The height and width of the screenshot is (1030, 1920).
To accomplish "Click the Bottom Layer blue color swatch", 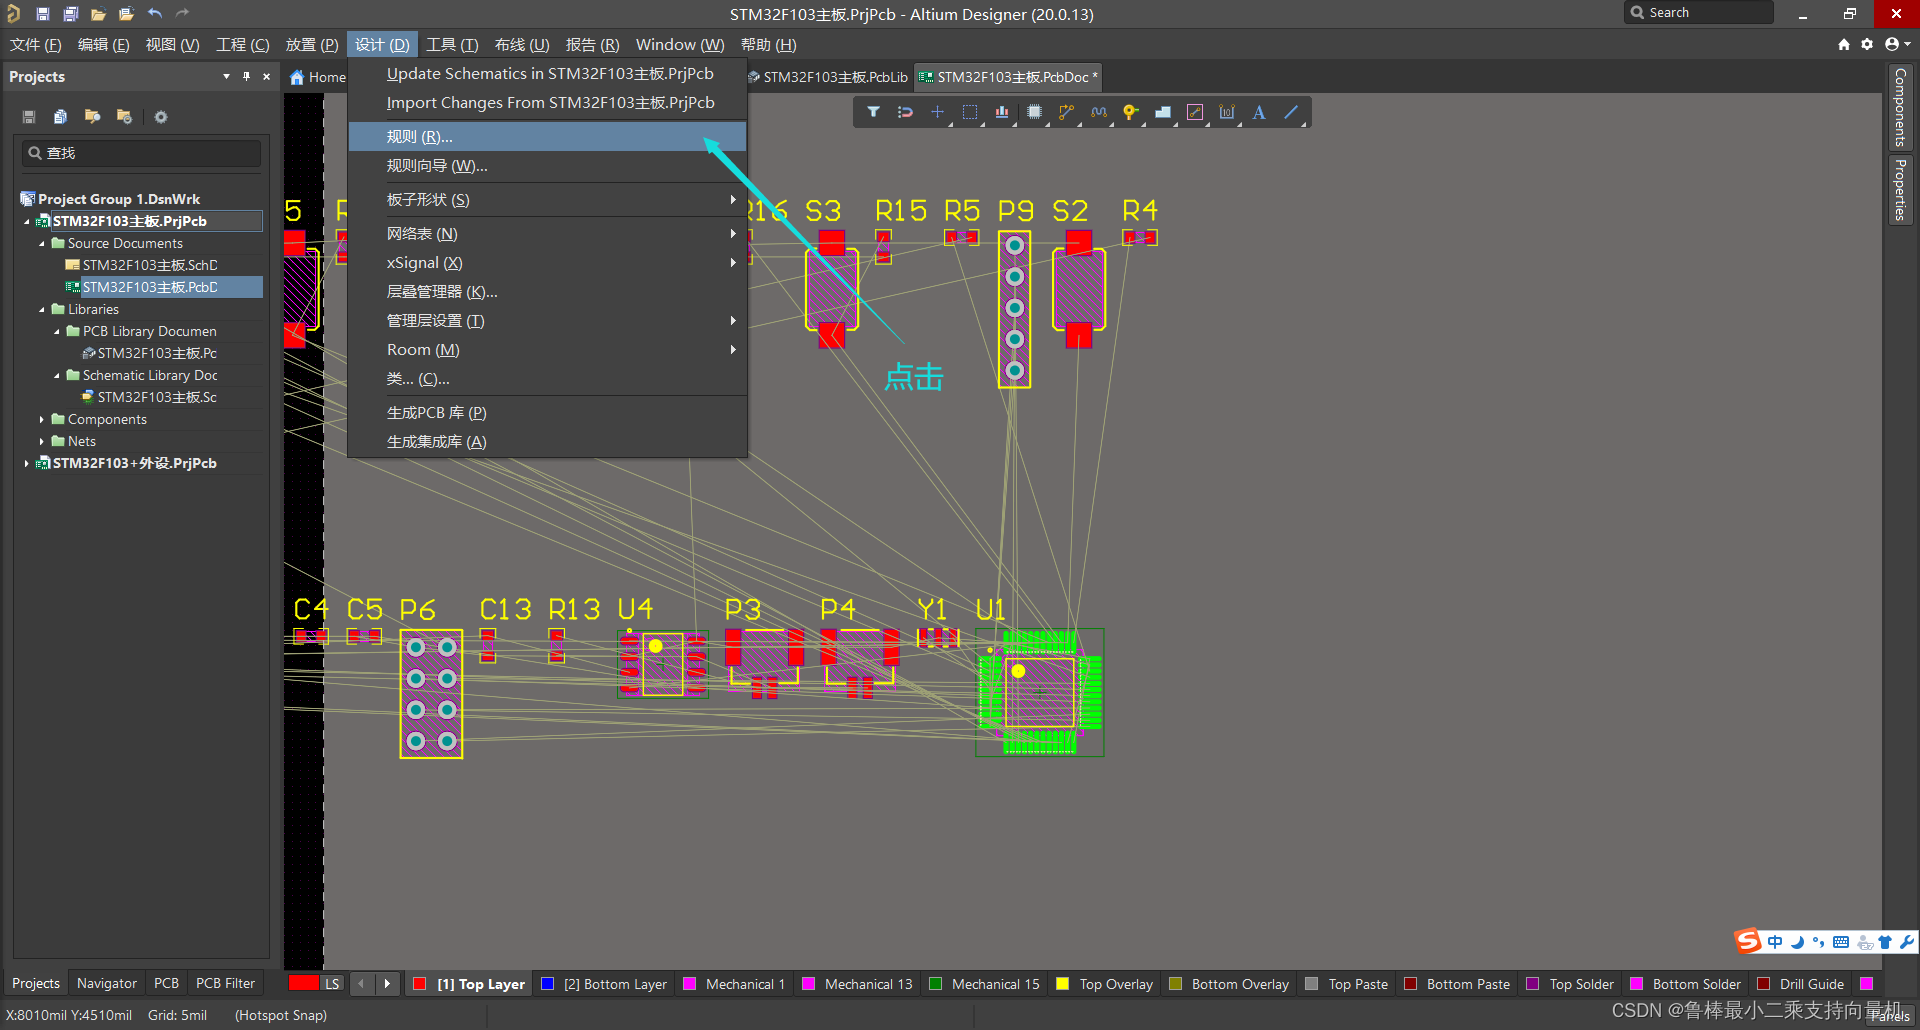I will pyautogui.click(x=547, y=984).
